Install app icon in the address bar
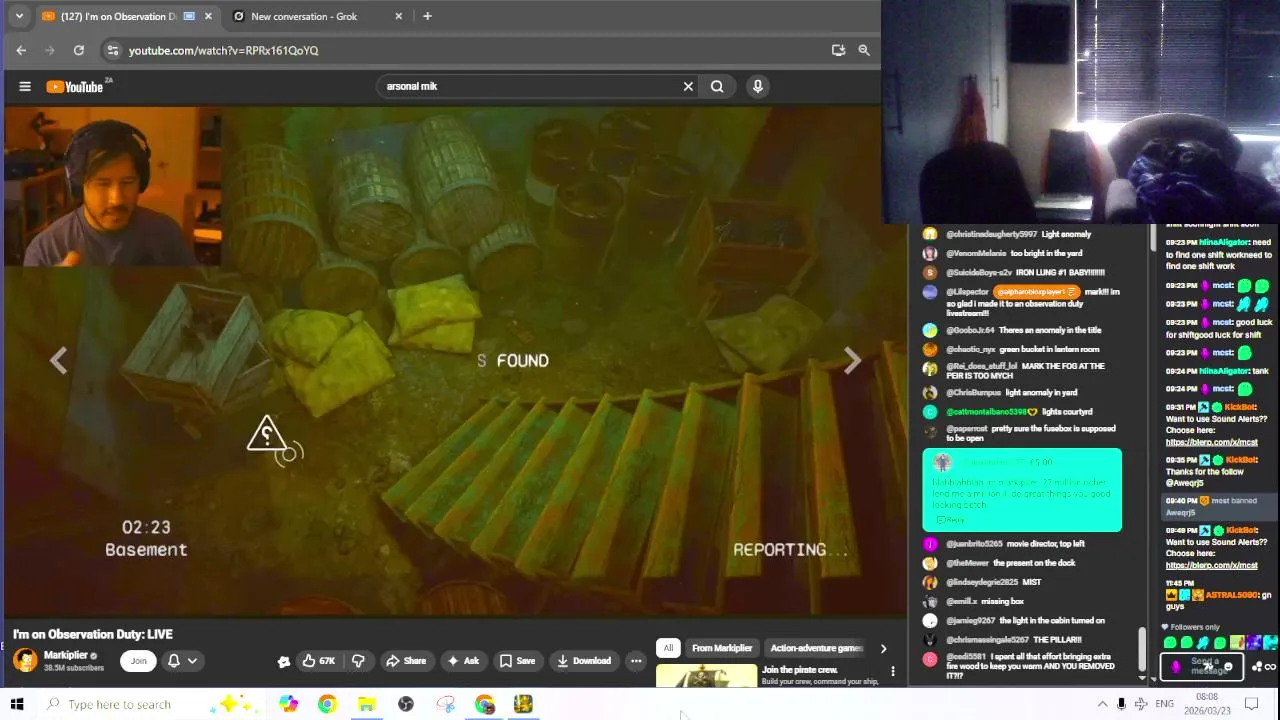The image size is (1280, 720). [x=838, y=50]
